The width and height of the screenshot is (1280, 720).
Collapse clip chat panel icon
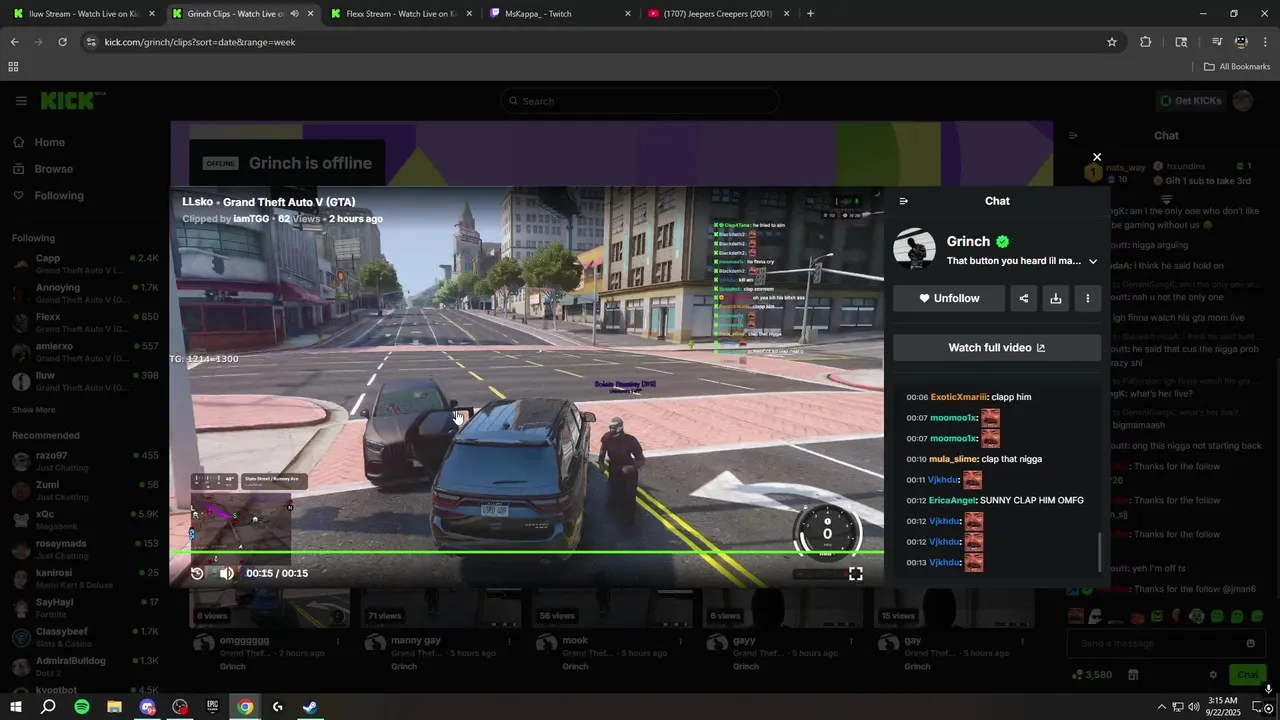904,201
